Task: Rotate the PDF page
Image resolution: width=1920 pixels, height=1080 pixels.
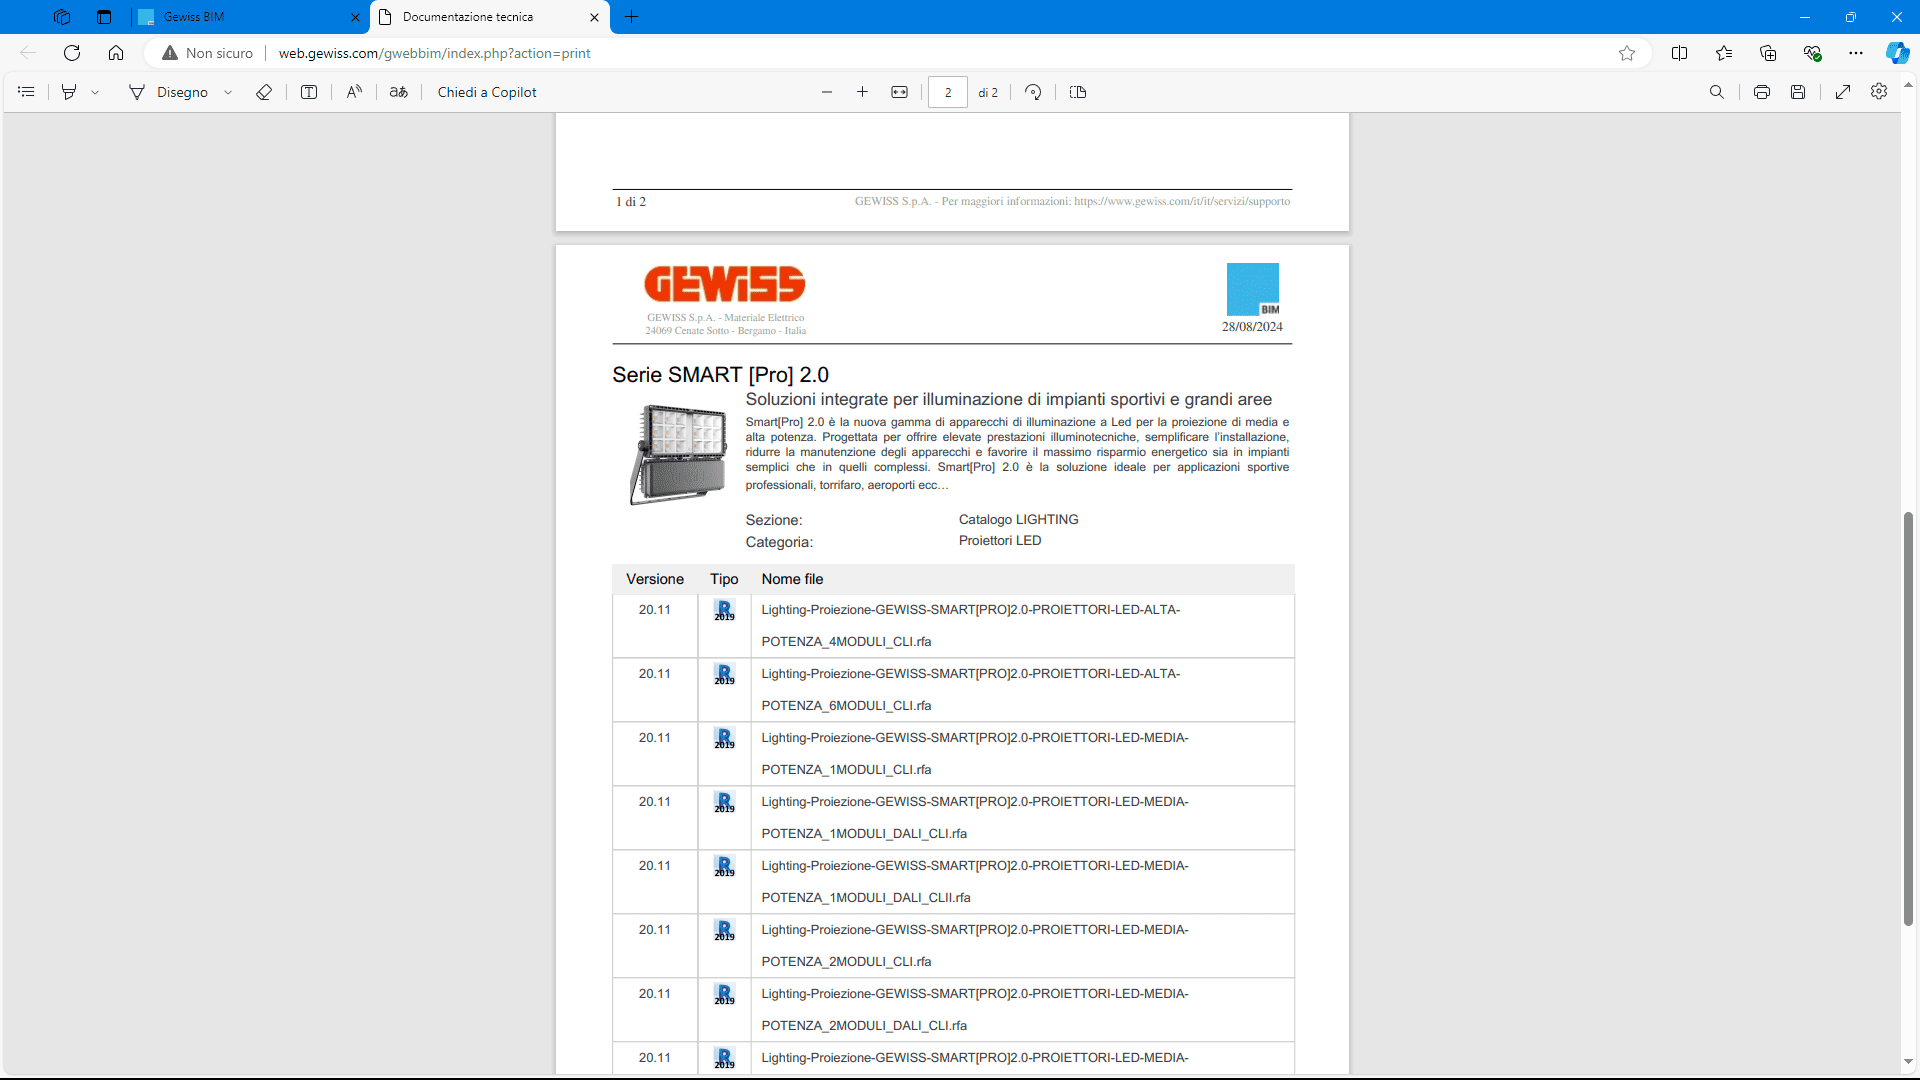Action: tap(1033, 92)
